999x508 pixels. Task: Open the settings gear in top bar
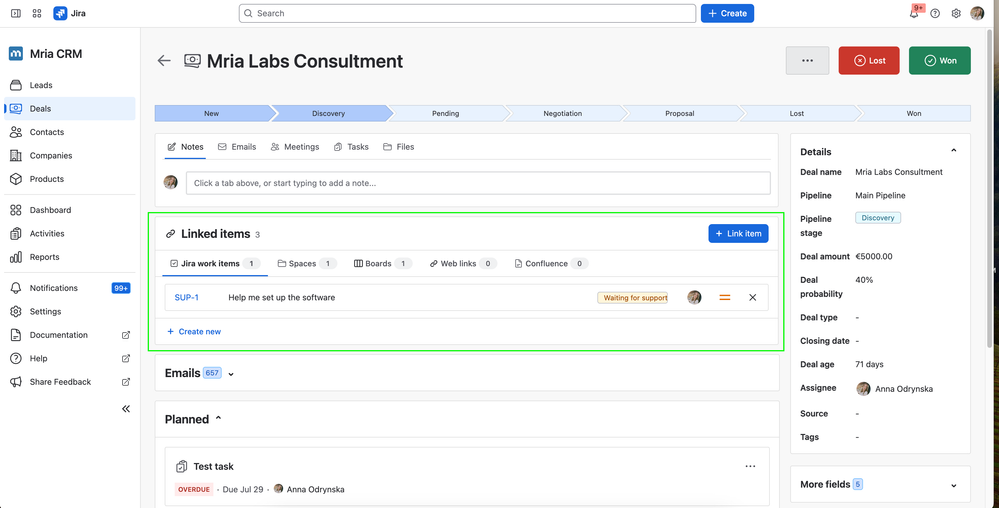tap(956, 13)
